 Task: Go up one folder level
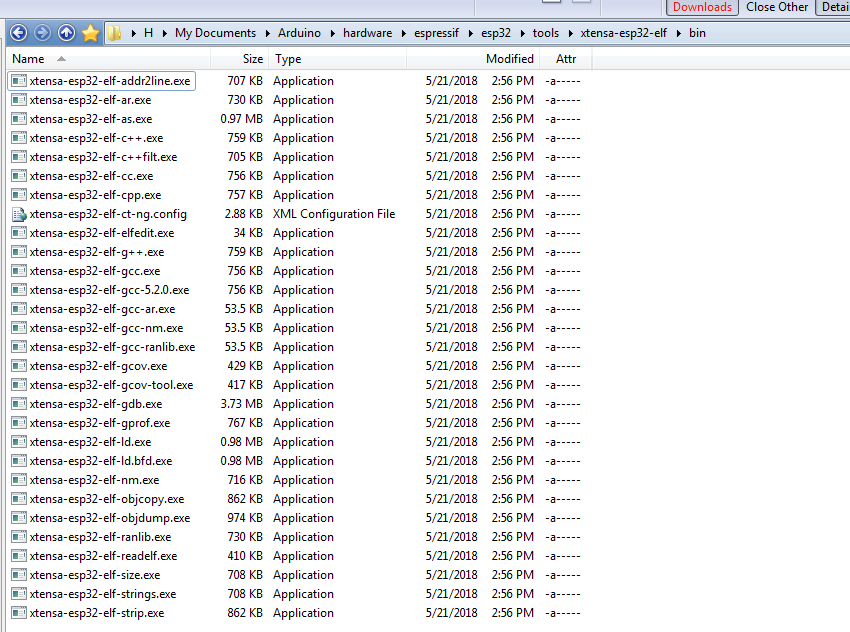point(66,33)
